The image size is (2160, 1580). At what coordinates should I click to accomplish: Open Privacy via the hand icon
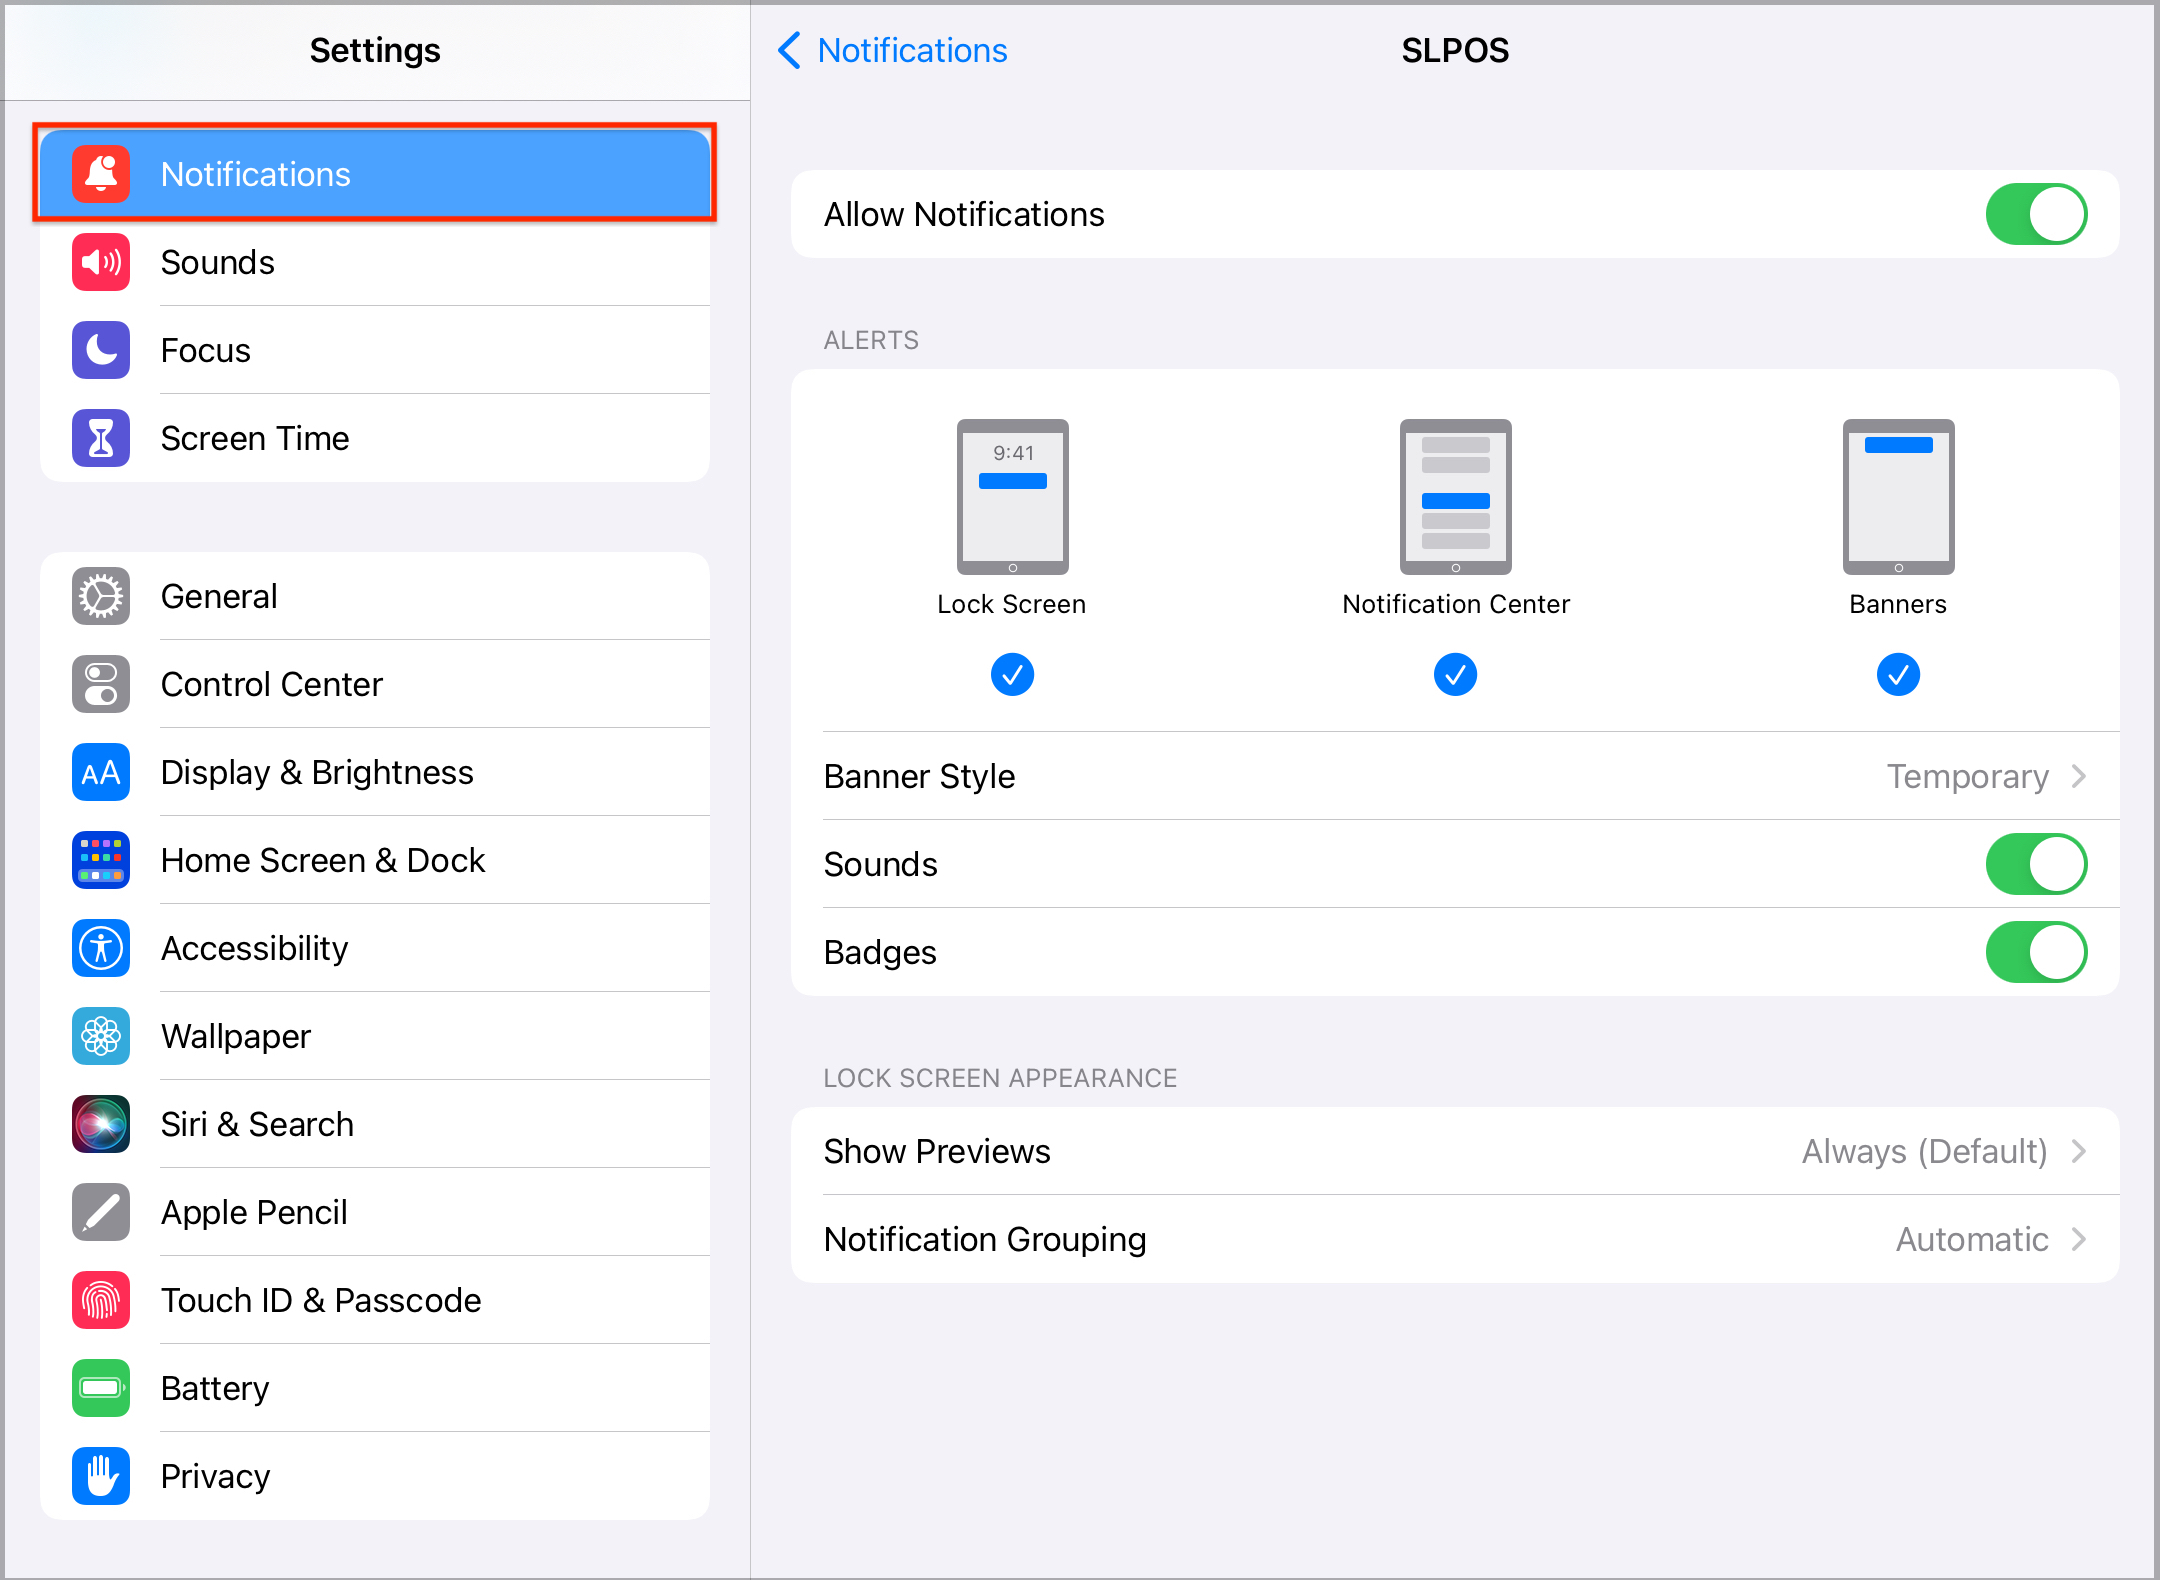click(101, 1476)
